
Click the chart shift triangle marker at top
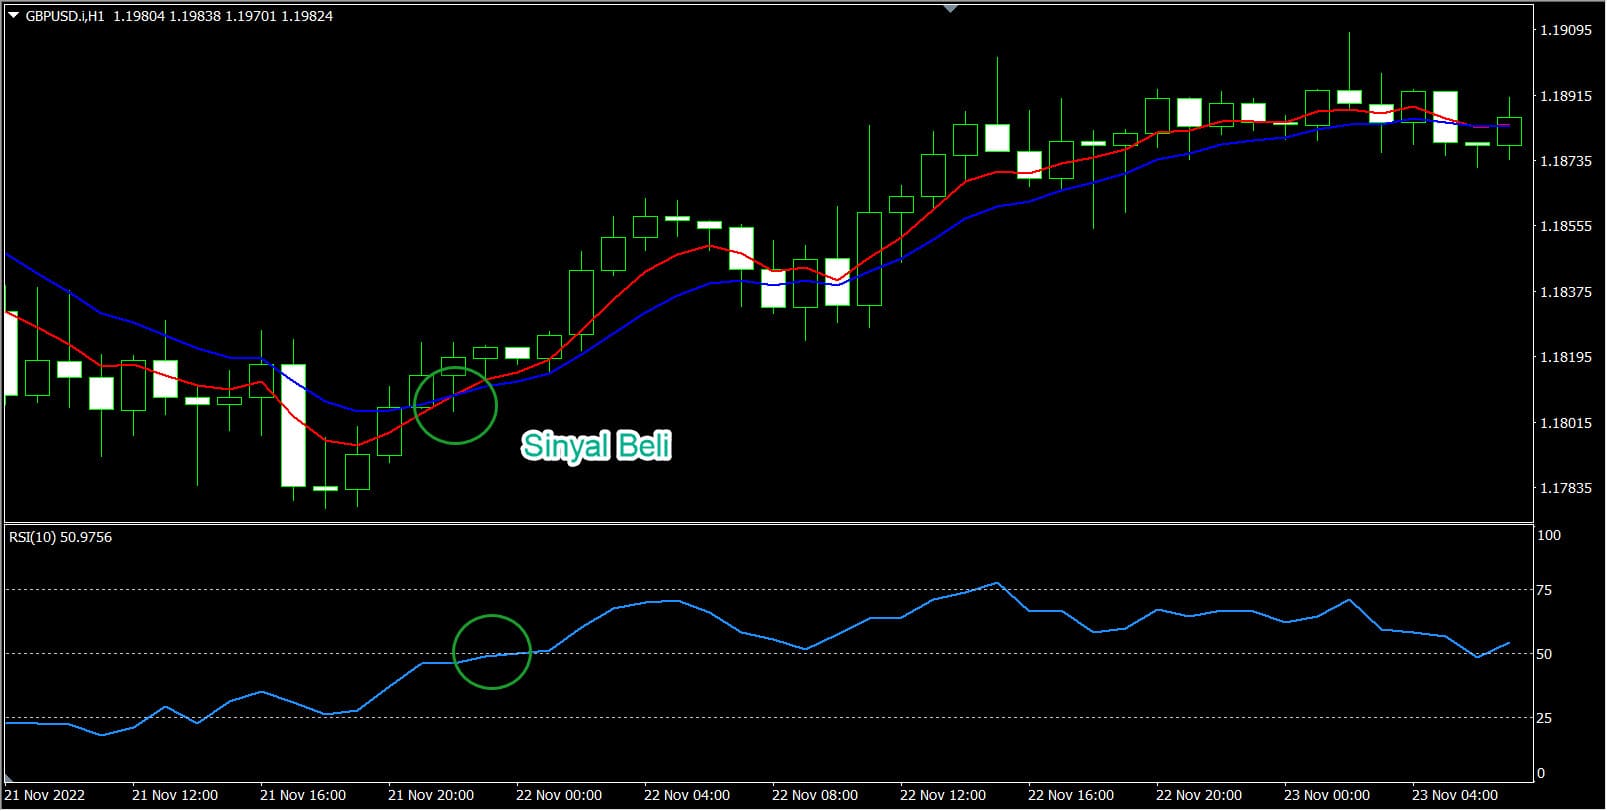point(950,8)
